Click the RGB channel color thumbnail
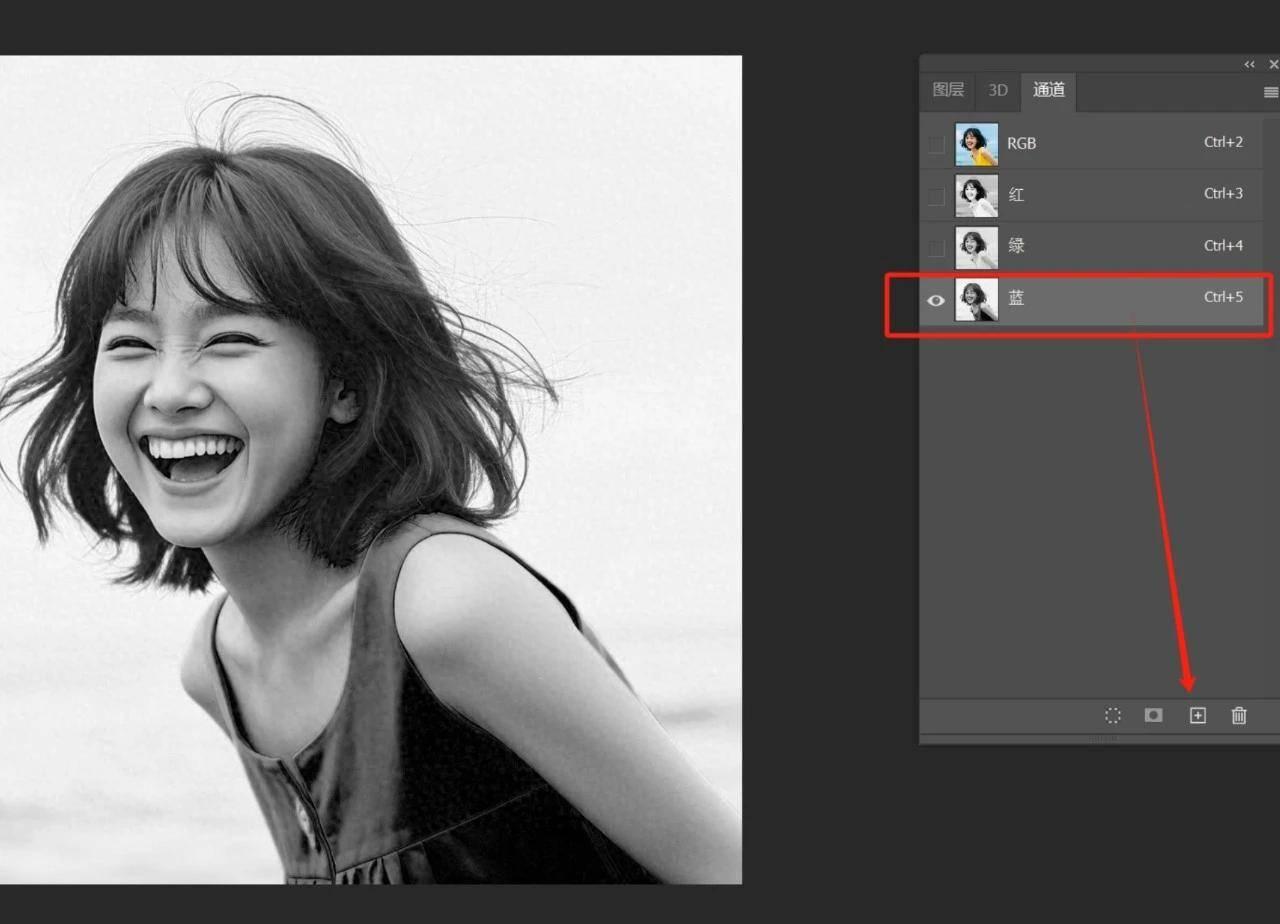This screenshot has width=1280, height=924. 976,144
